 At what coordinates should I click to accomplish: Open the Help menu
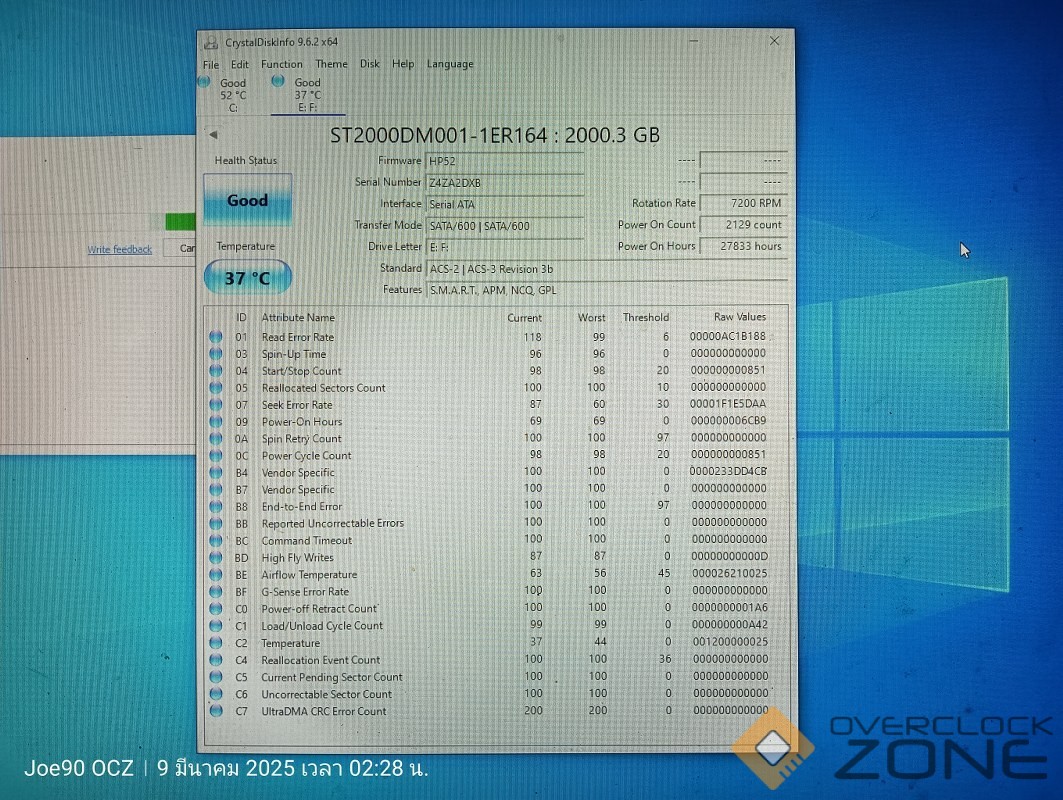click(x=403, y=64)
